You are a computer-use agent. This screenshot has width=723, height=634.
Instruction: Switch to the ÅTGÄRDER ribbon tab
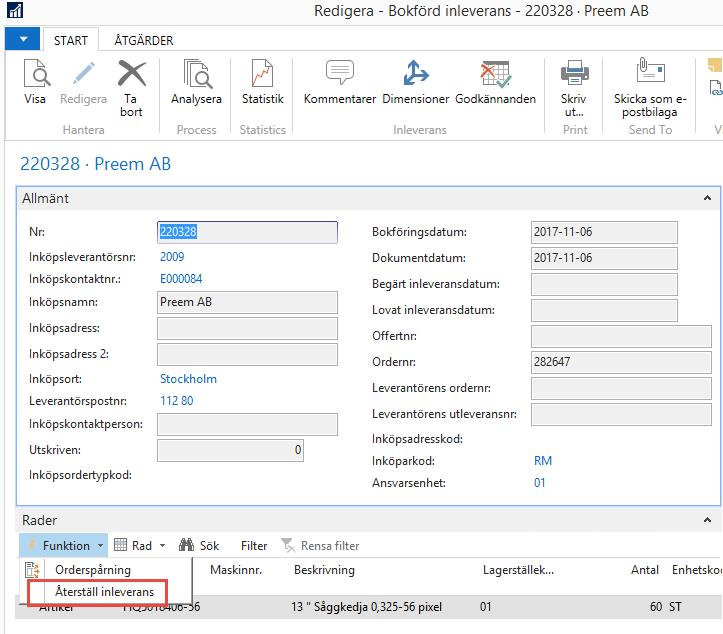click(x=144, y=41)
